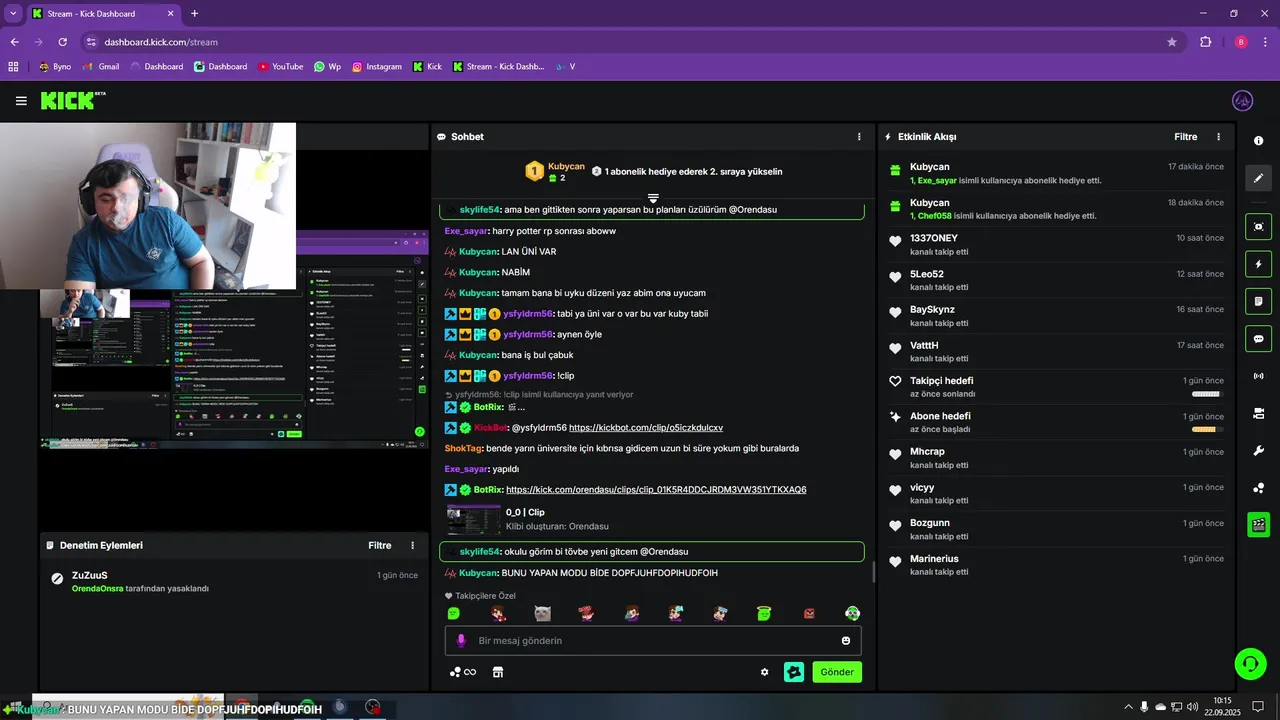Open the hamburger menu beside Kick logo
Viewport: 1280px width, 720px height.
(21, 101)
